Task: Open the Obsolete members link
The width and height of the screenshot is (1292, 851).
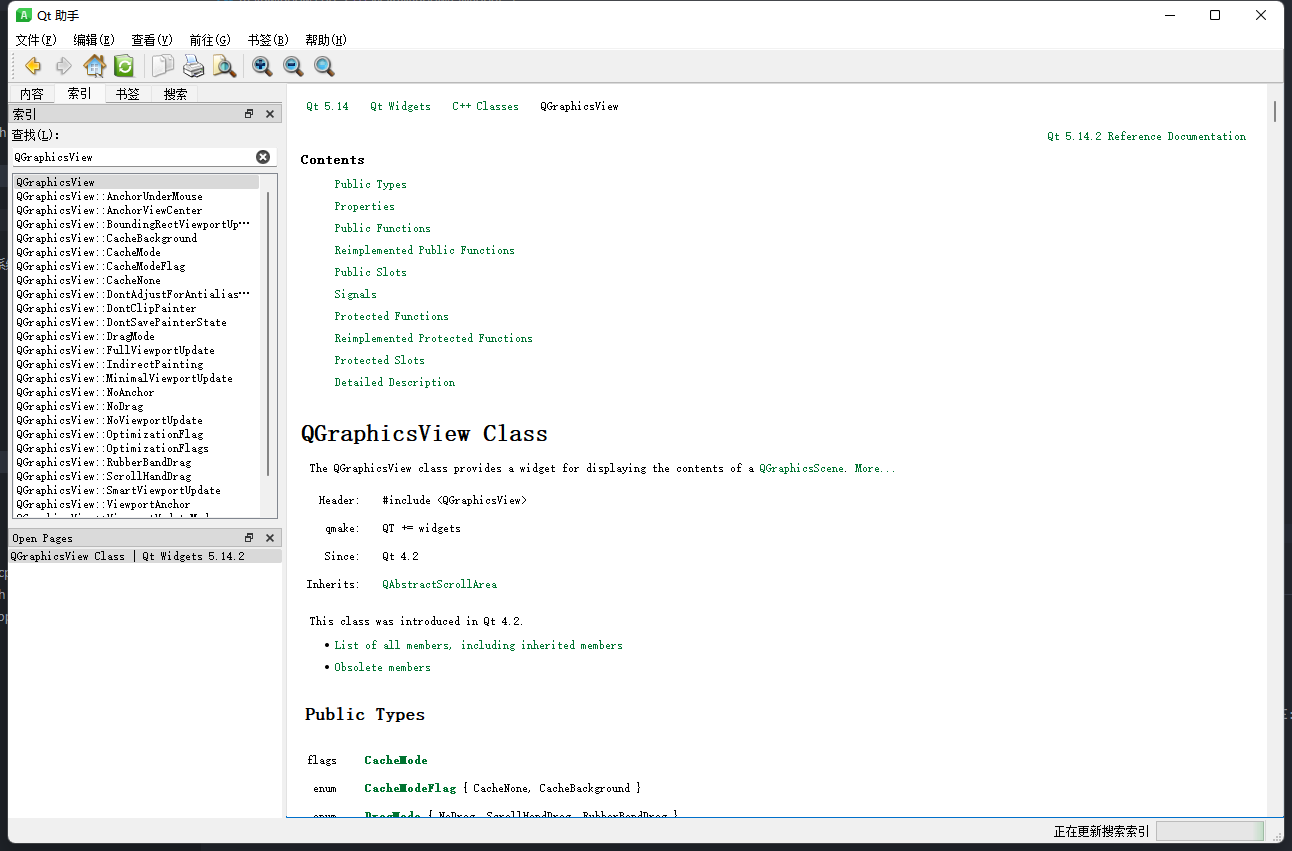Action: tap(383, 667)
